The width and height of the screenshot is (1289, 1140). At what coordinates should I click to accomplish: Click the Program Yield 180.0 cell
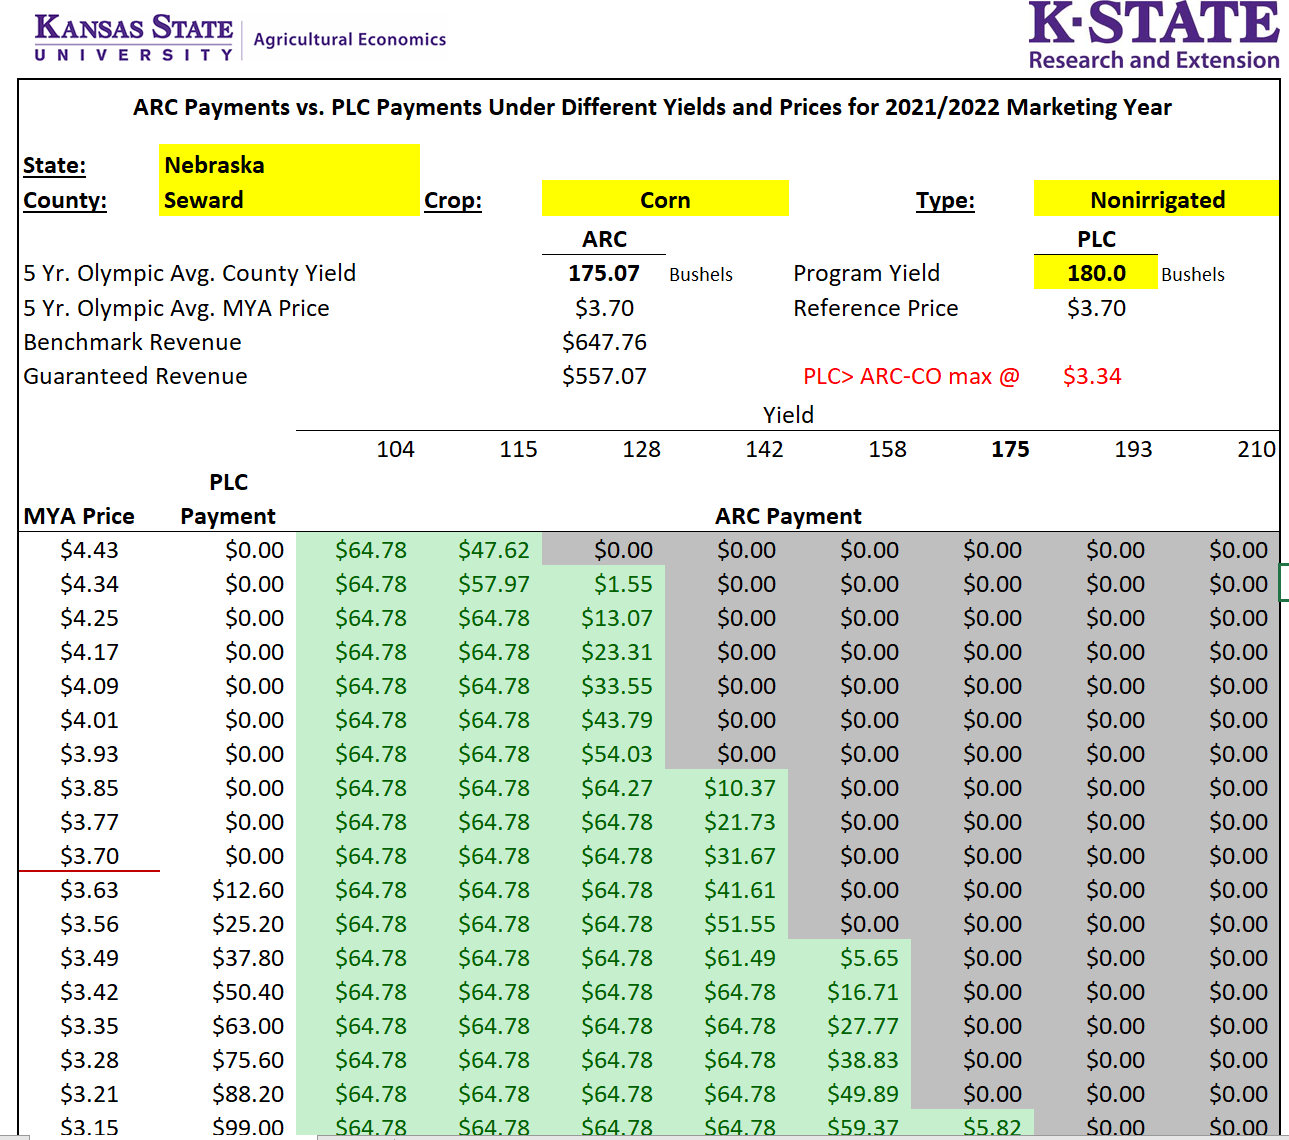coord(1095,273)
